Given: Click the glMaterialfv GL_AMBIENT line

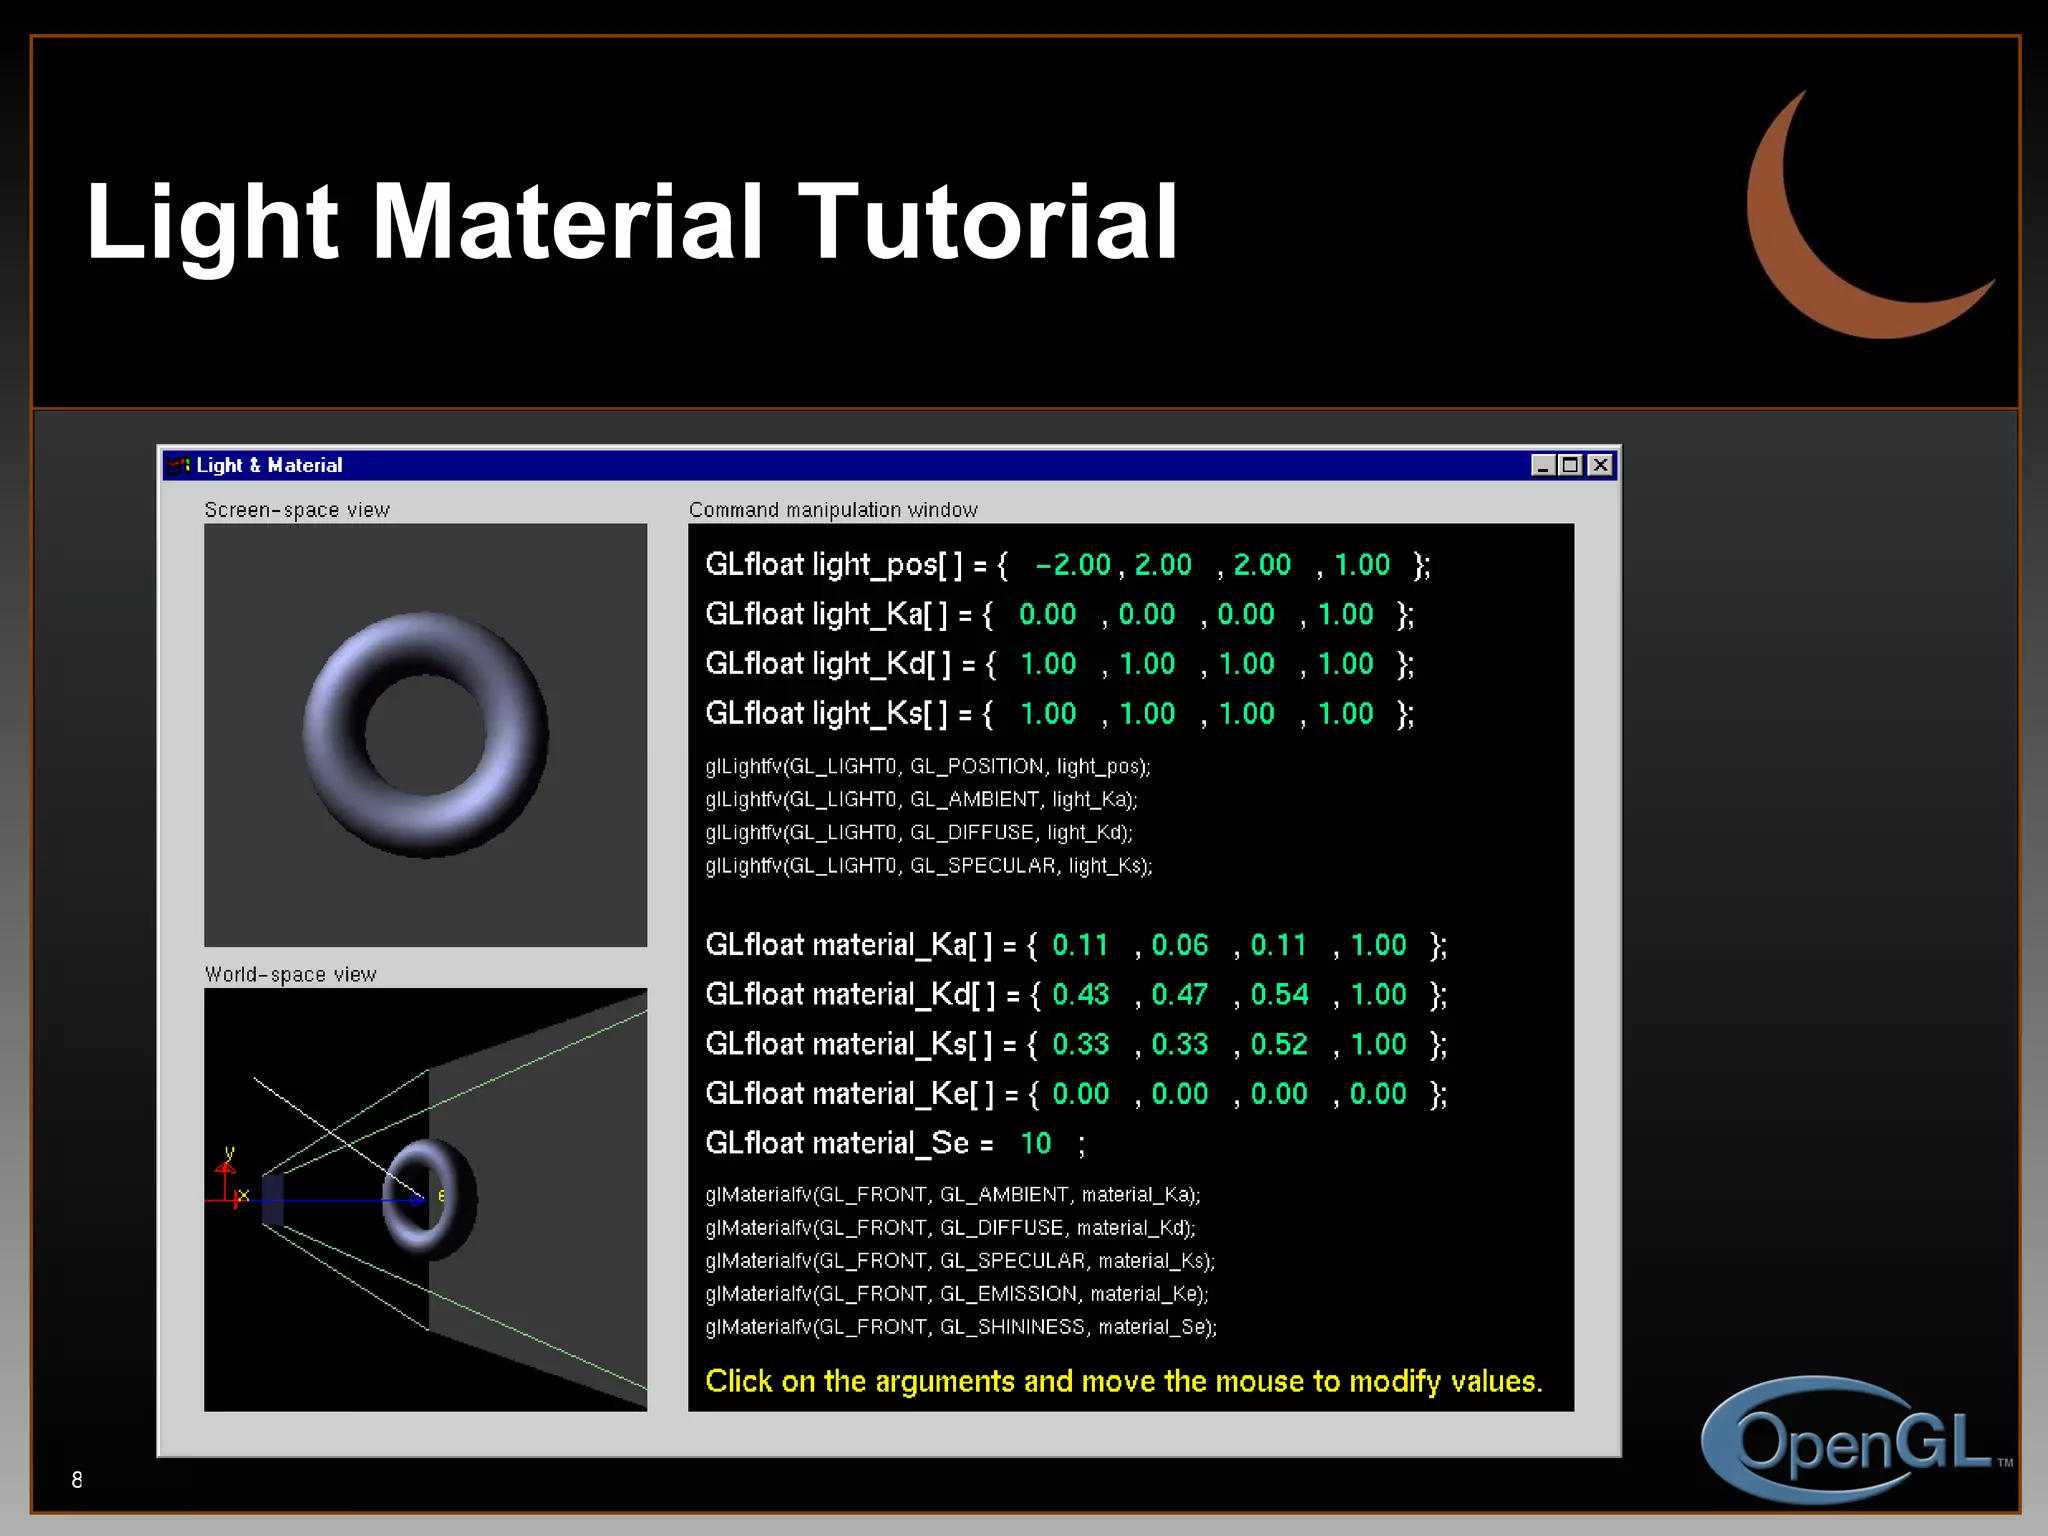Looking at the screenshot, I should [x=953, y=1195].
